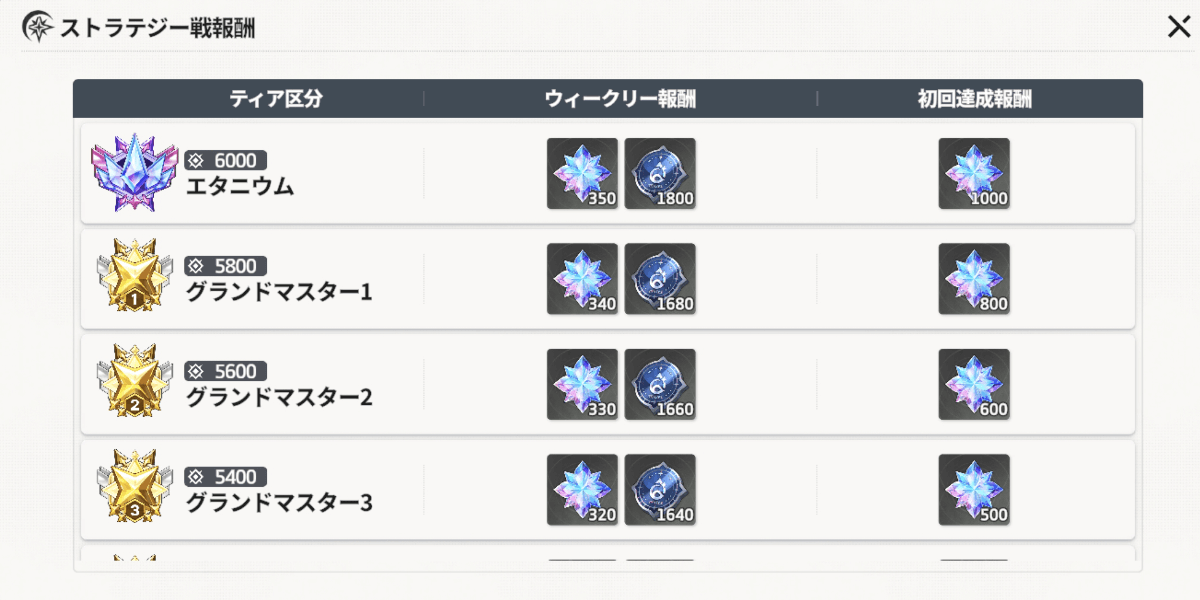The image size is (1200, 600).
Task: Select グランドマスター1 first-clear crystal reward 800
Action: point(974,279)
